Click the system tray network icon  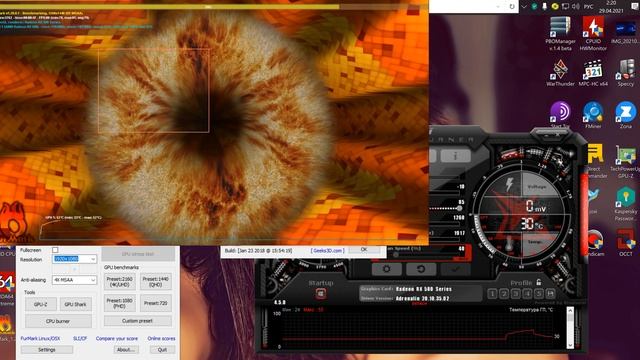click(x=566, y=7)
